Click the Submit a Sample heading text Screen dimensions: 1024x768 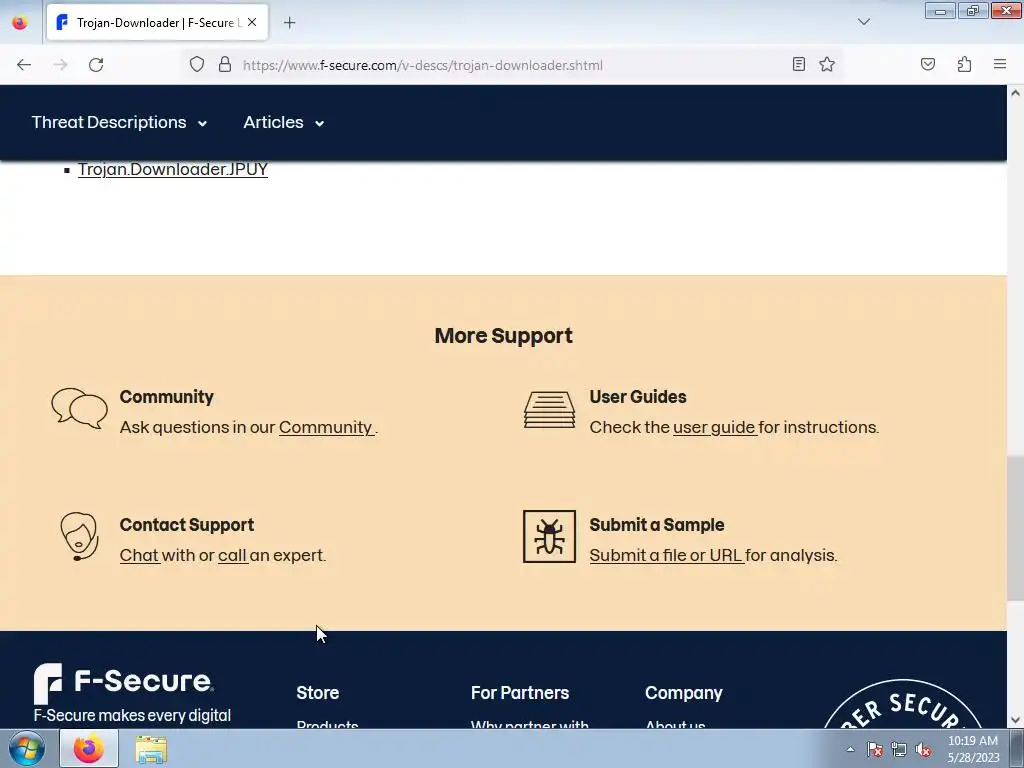tap(657, 525)
